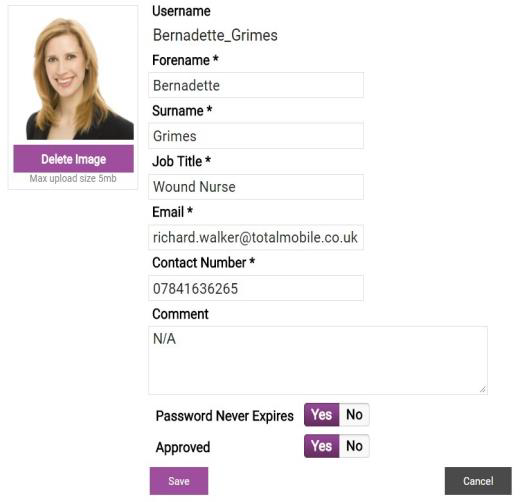
Task: Cancel editing the user profile
Action: coord(478,481)
